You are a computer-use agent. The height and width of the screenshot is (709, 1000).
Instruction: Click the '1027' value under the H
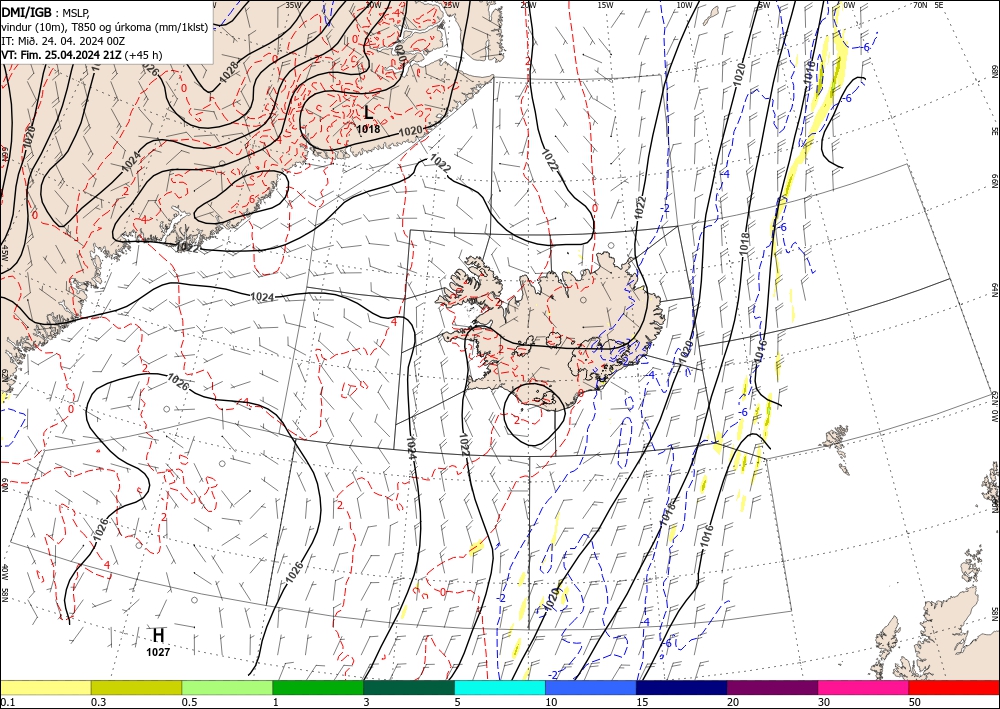pos(158,652)
